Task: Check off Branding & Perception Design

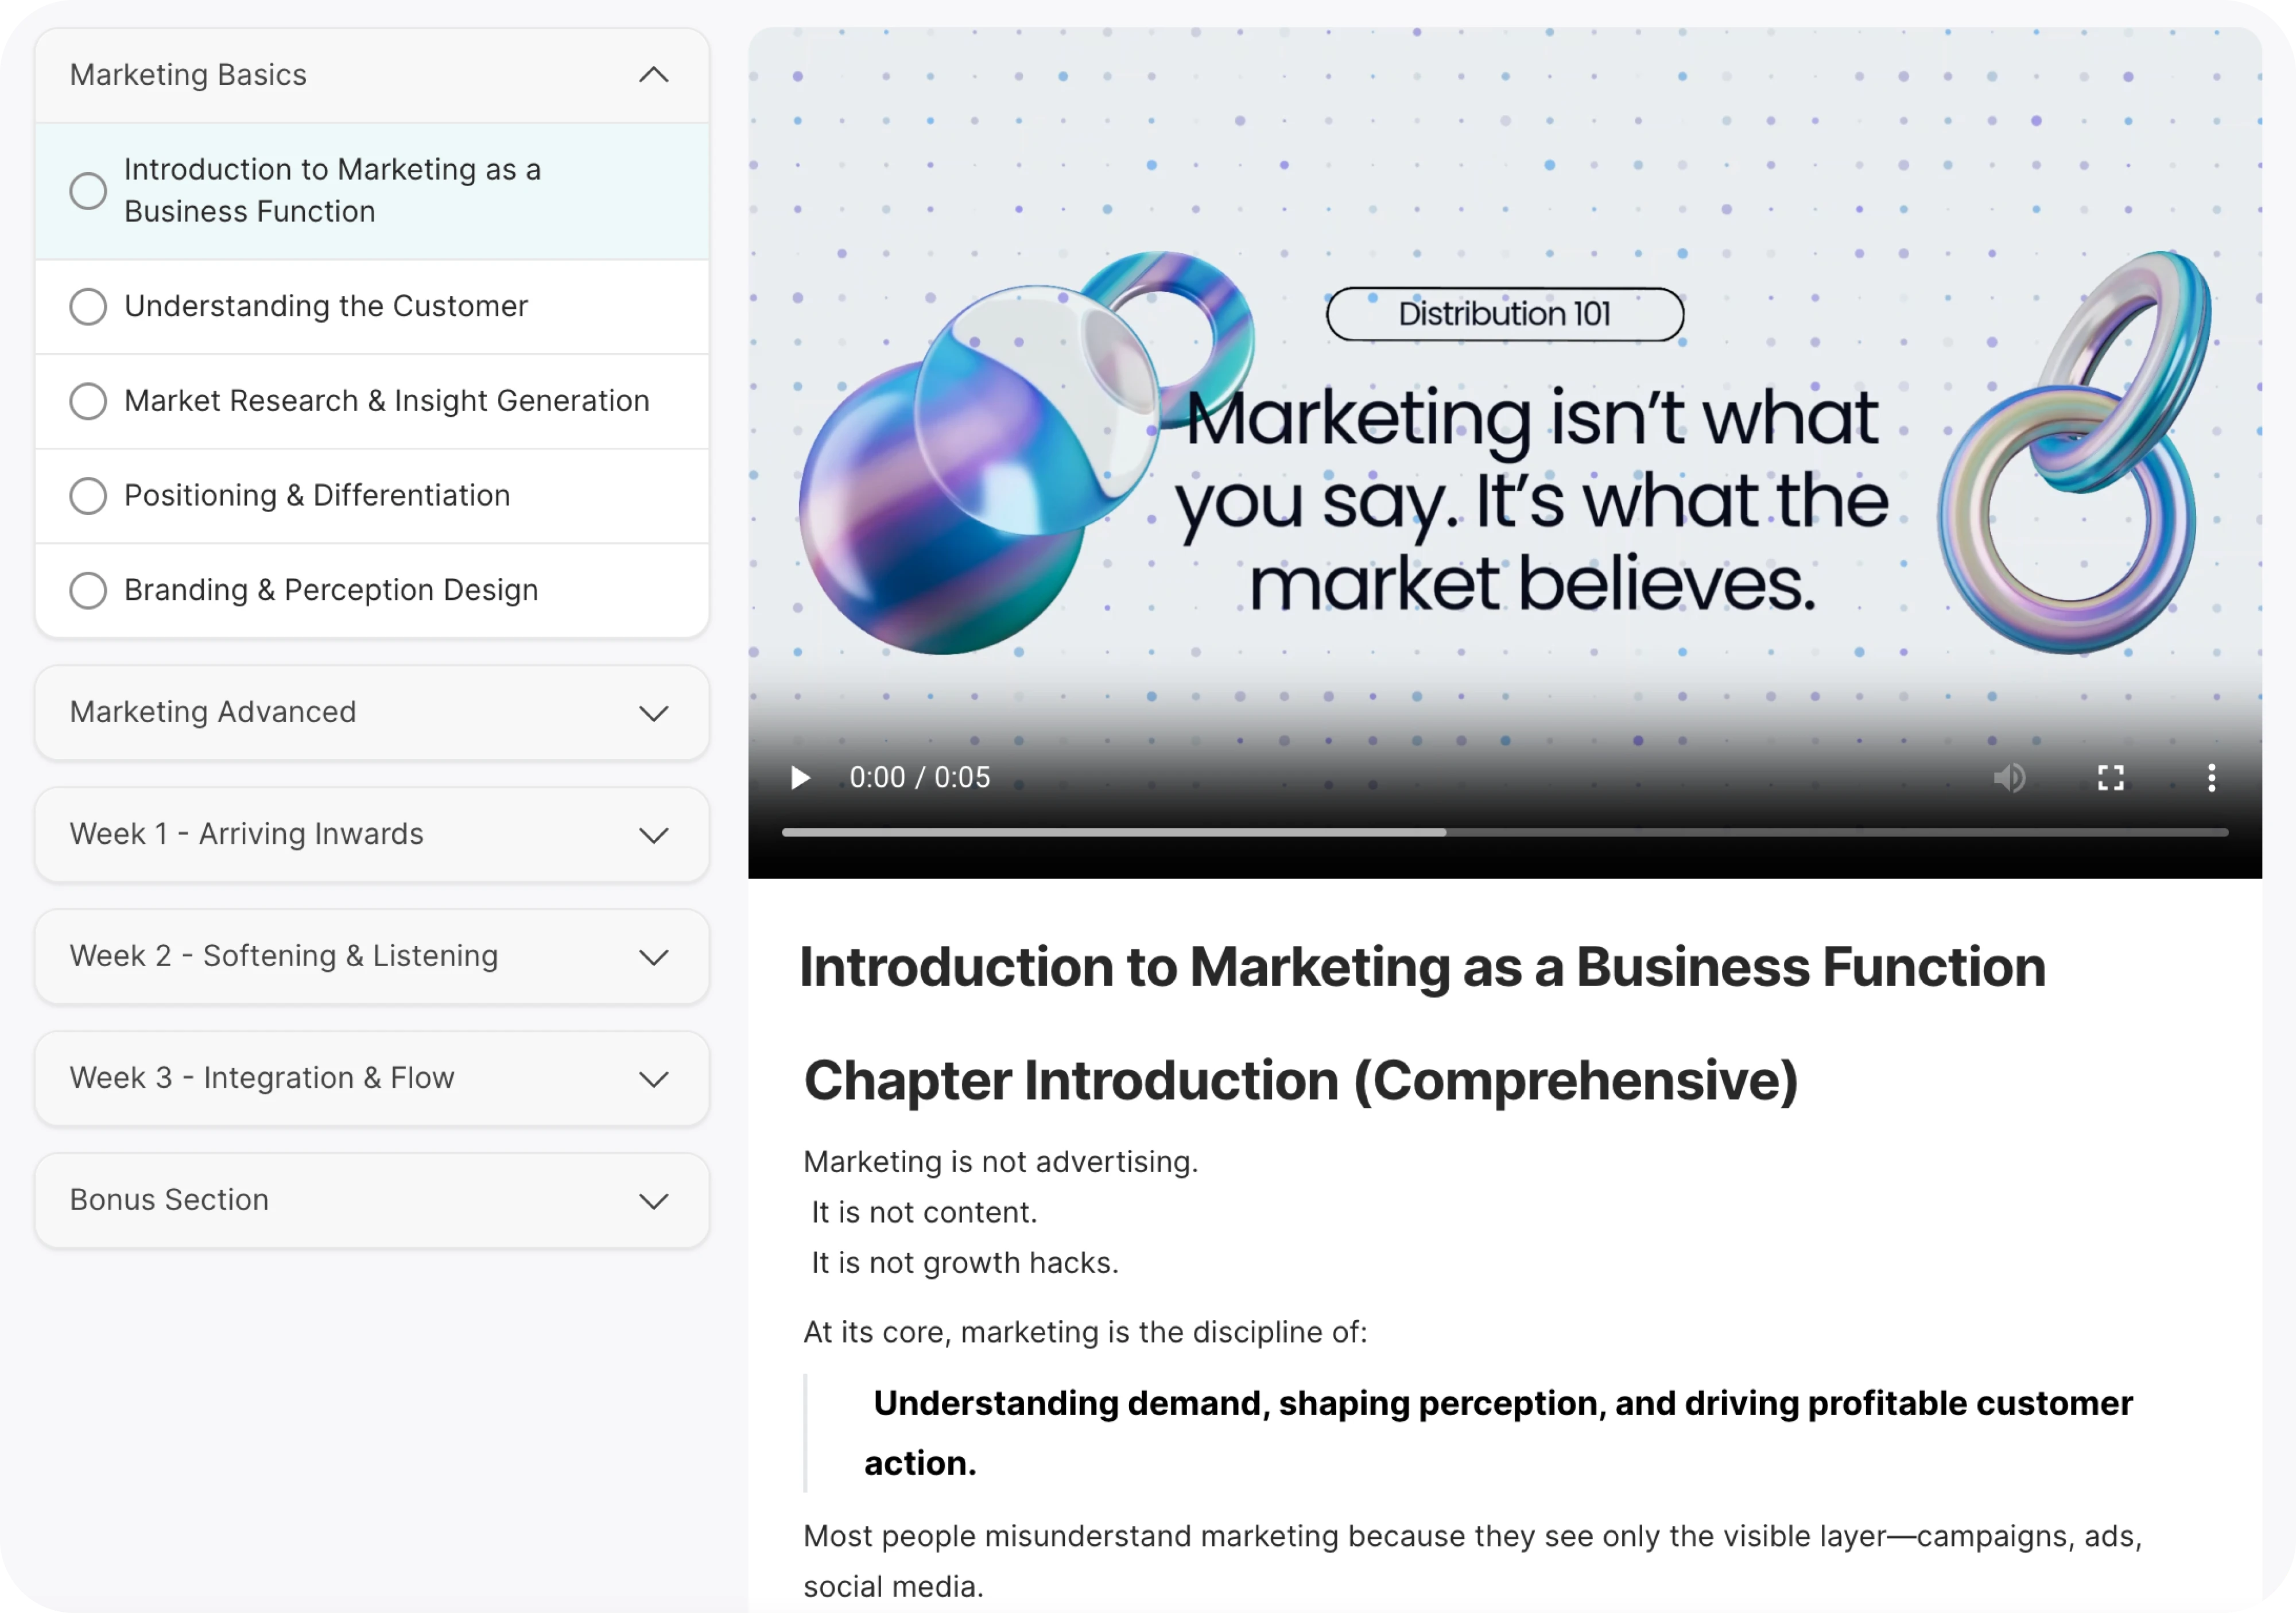Action: (88, 590)
